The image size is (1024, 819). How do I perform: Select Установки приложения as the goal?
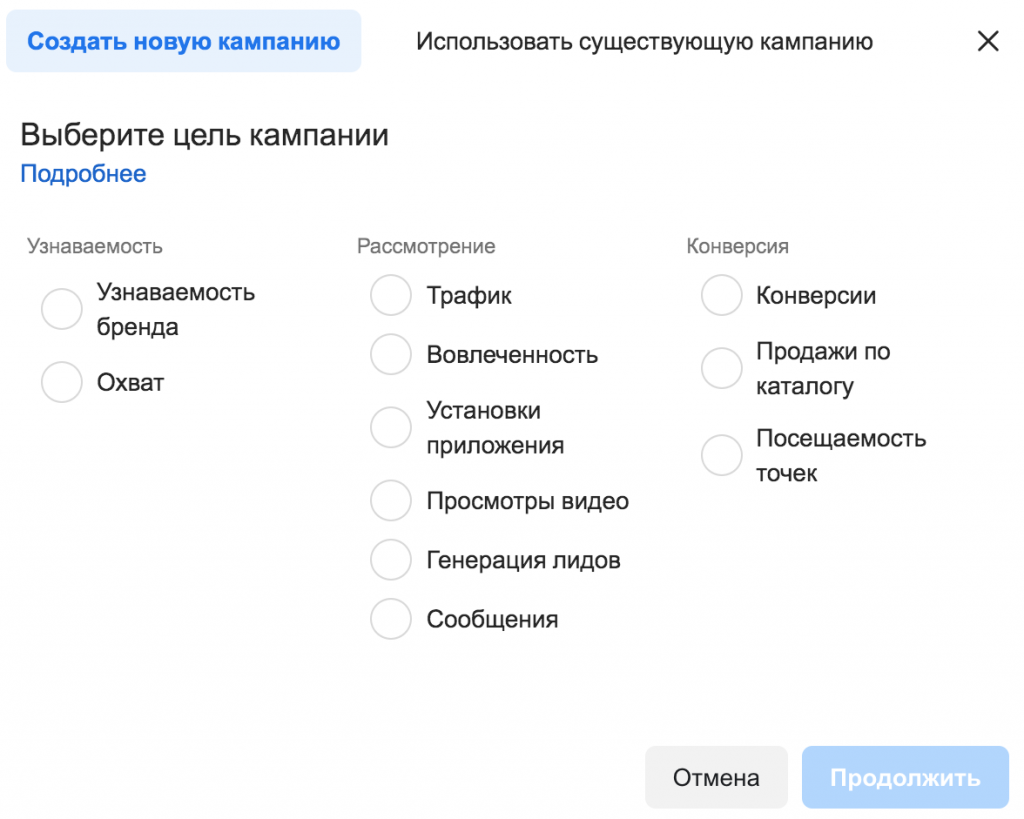[x=391, y=428]
